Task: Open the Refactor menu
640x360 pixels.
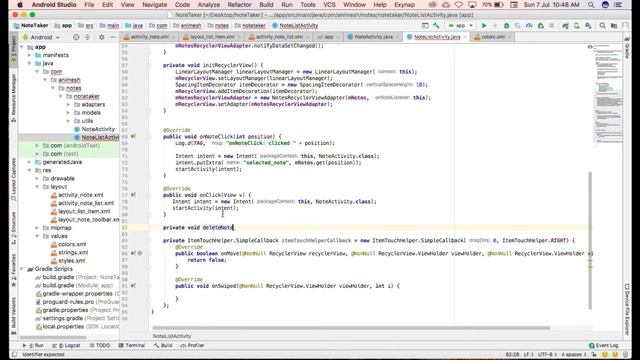Action: (239, 5)
